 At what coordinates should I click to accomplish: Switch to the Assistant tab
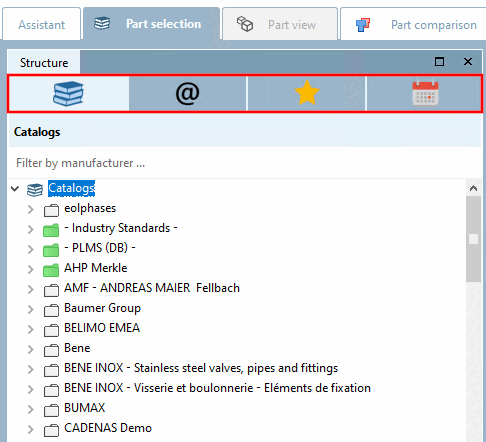[42, 25]
